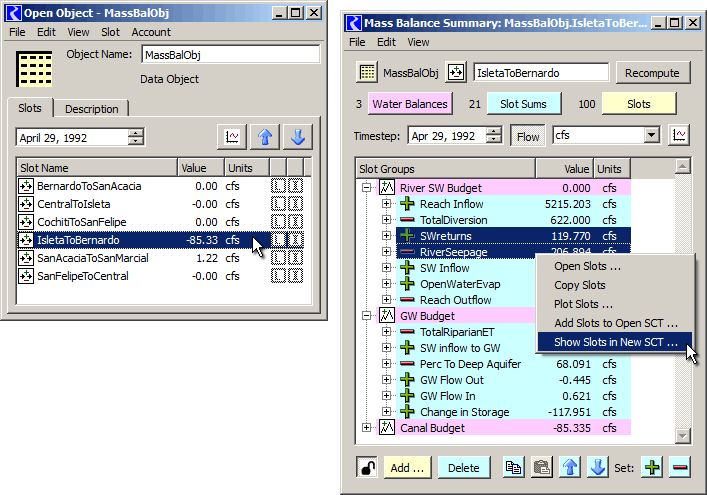Click the Slot Name column header
Image resolution: width=707 pixels, height=495 pixels.
(97, 168)
